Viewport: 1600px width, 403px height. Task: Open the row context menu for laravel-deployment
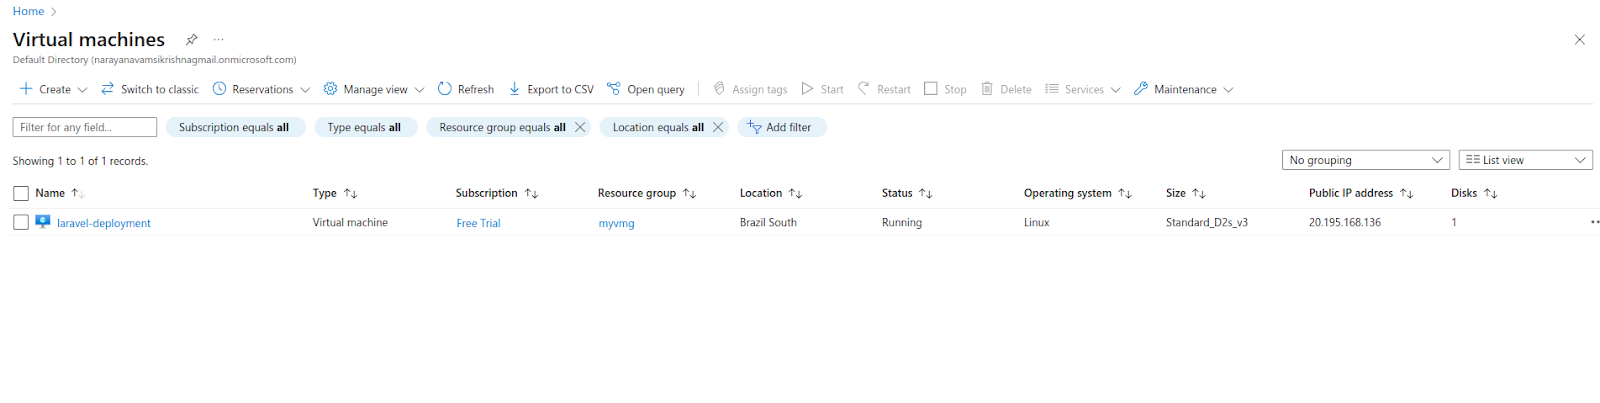coord(1594,222)
